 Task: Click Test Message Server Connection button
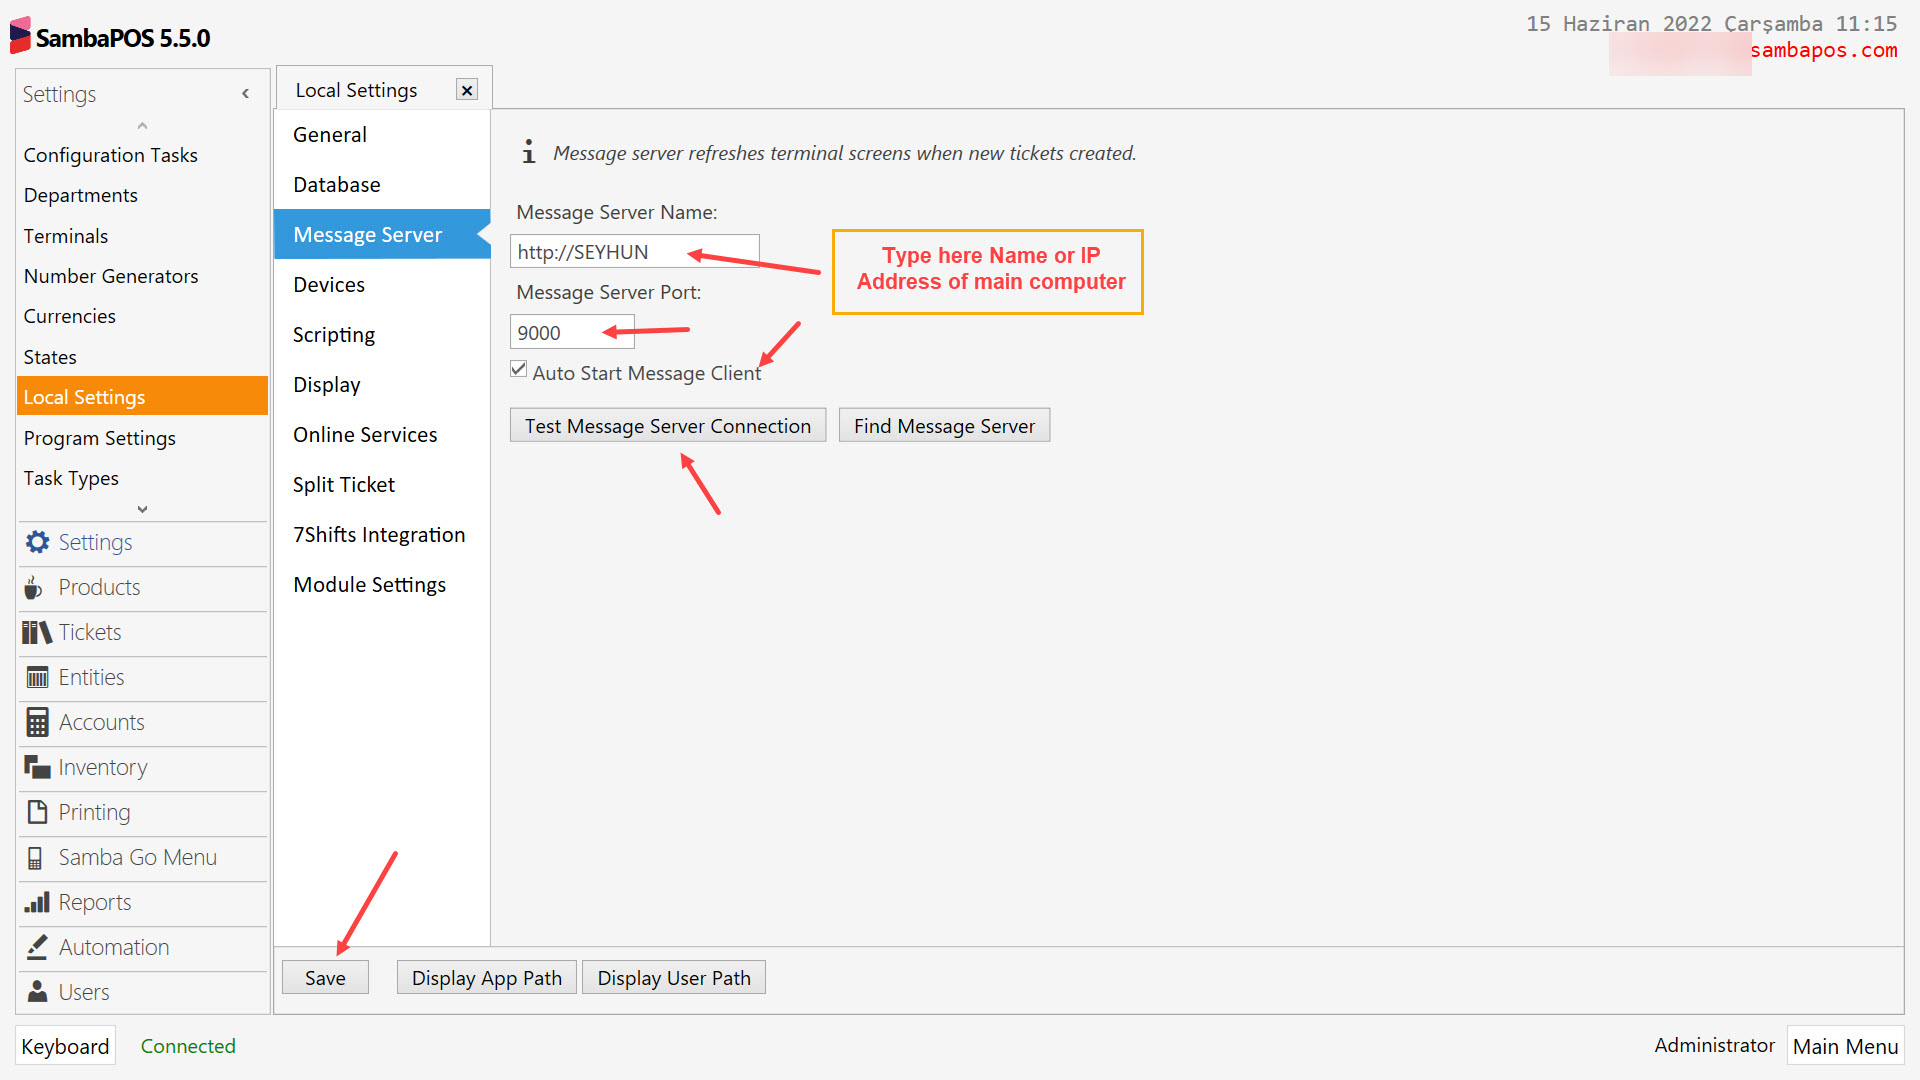click(667, 426)
